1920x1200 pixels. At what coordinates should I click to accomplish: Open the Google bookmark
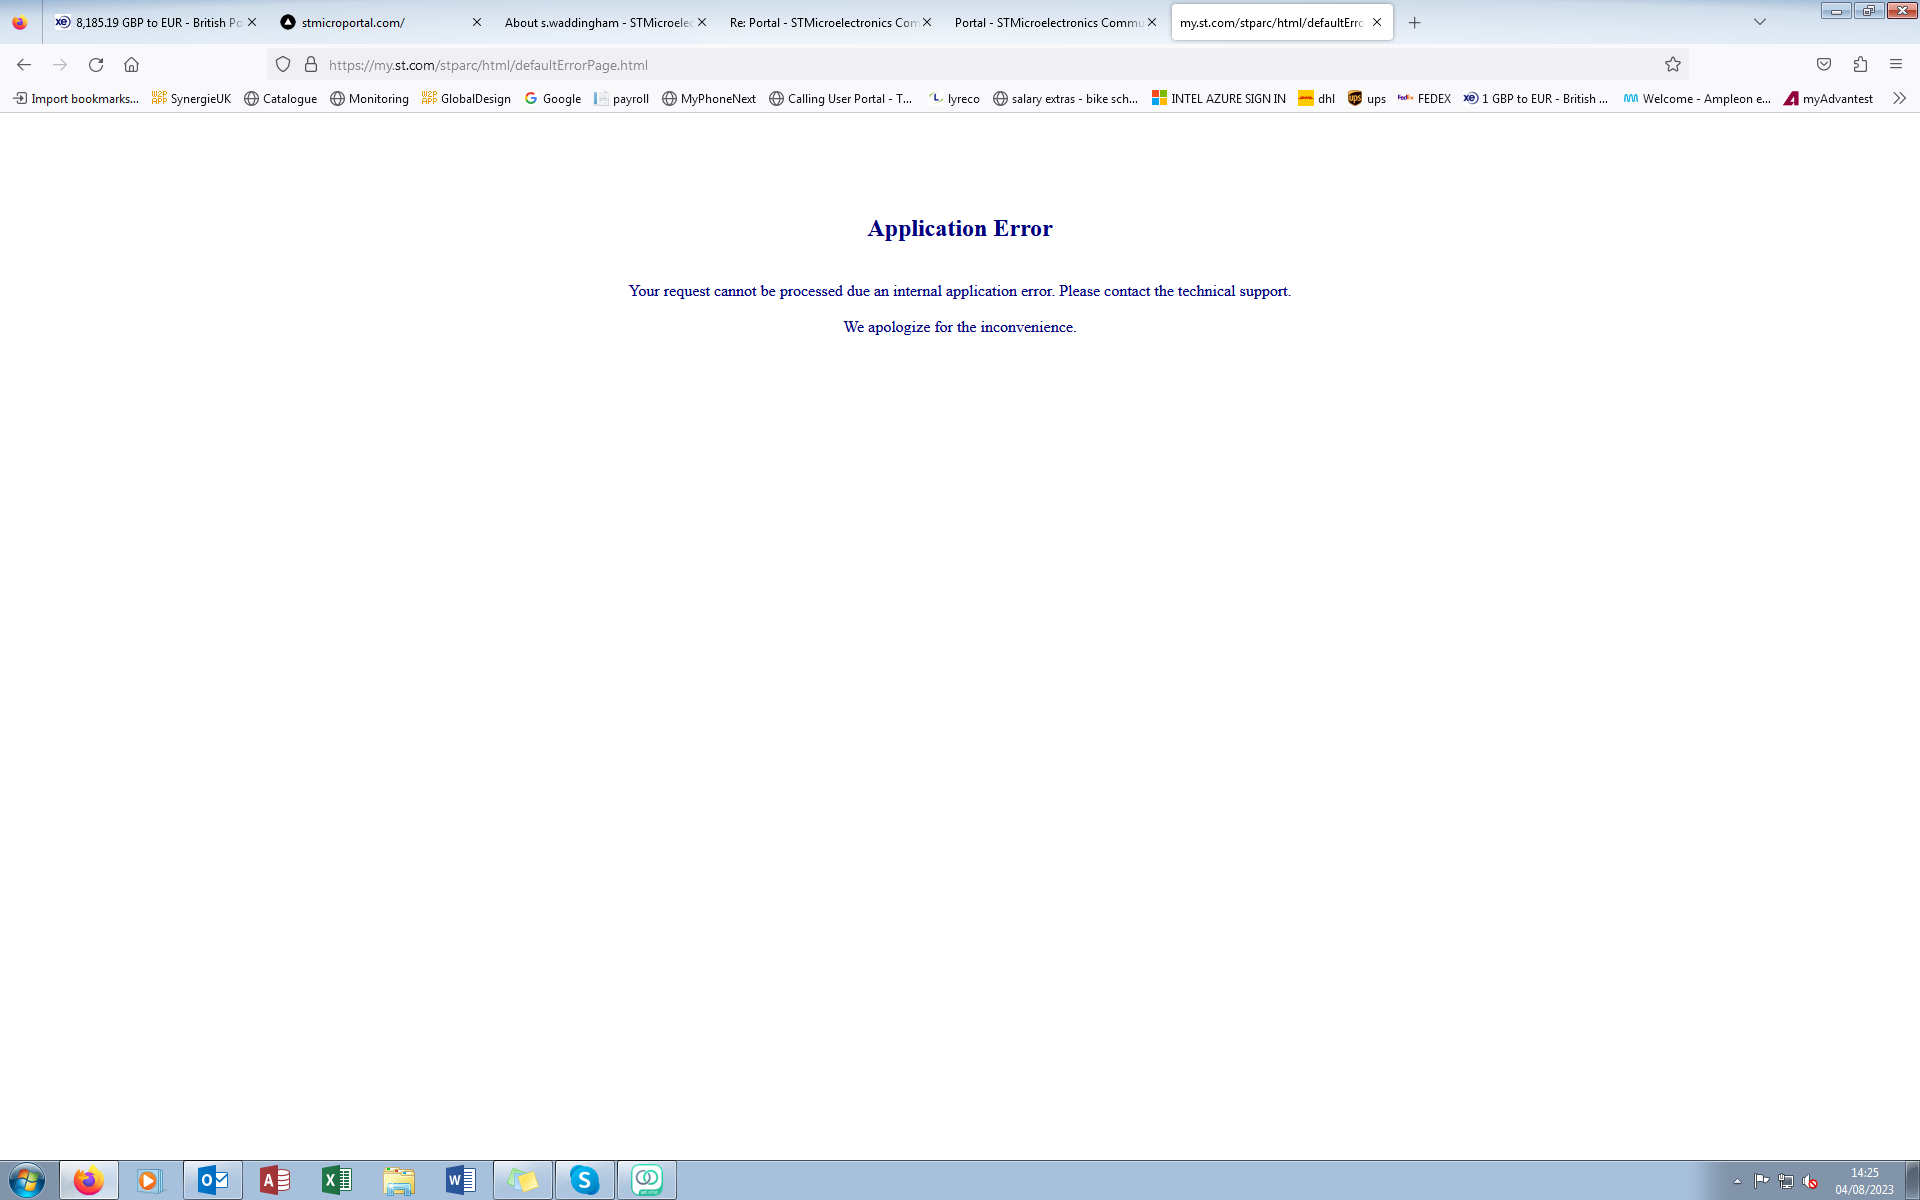coord(552,98)
